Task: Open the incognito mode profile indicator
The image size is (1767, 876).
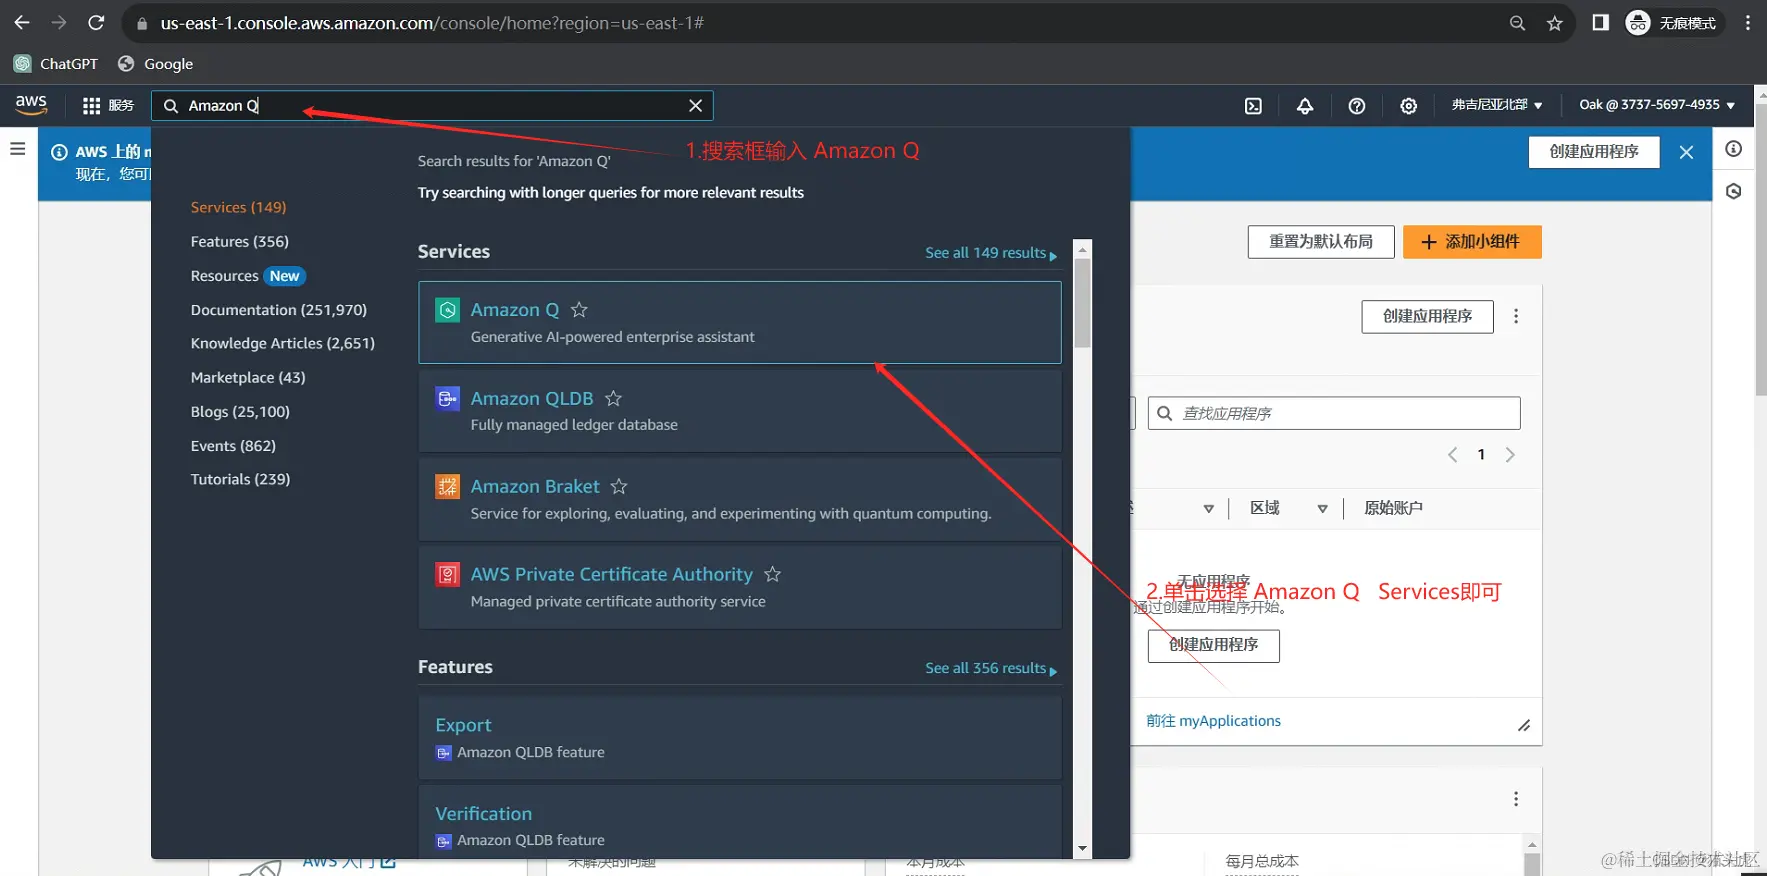Action: [1671, 23]
